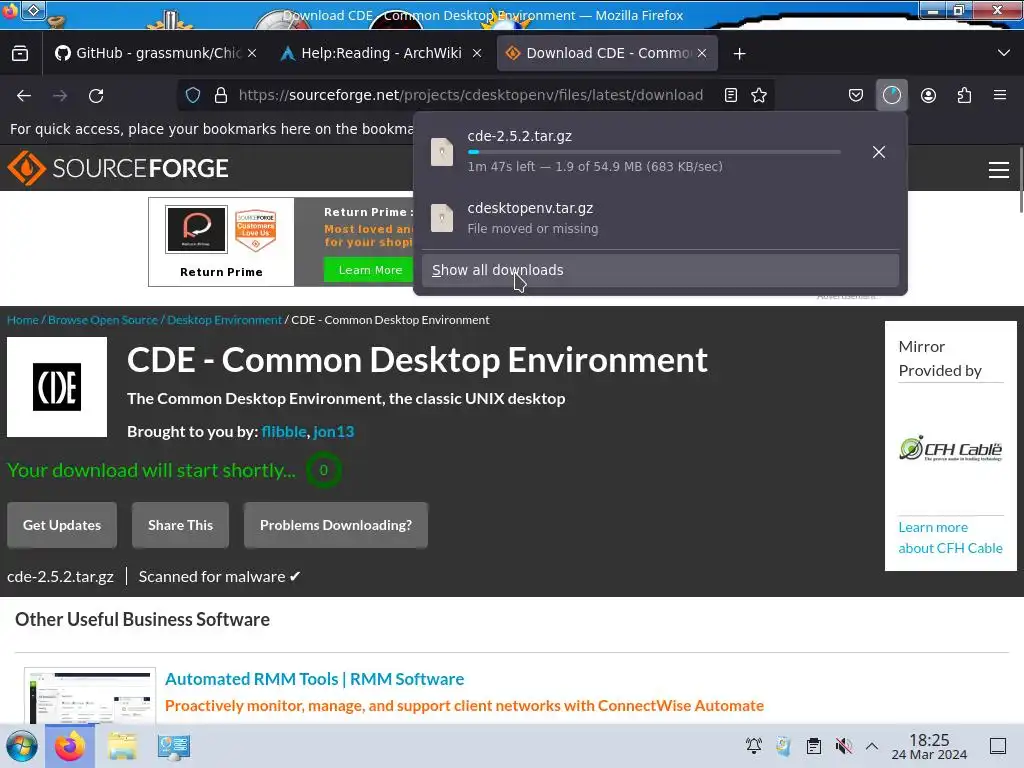Screen dimensions: 1024x768
Task: Close the Download CDE tab
Action: pyautogui.click(x=702, y=53)
